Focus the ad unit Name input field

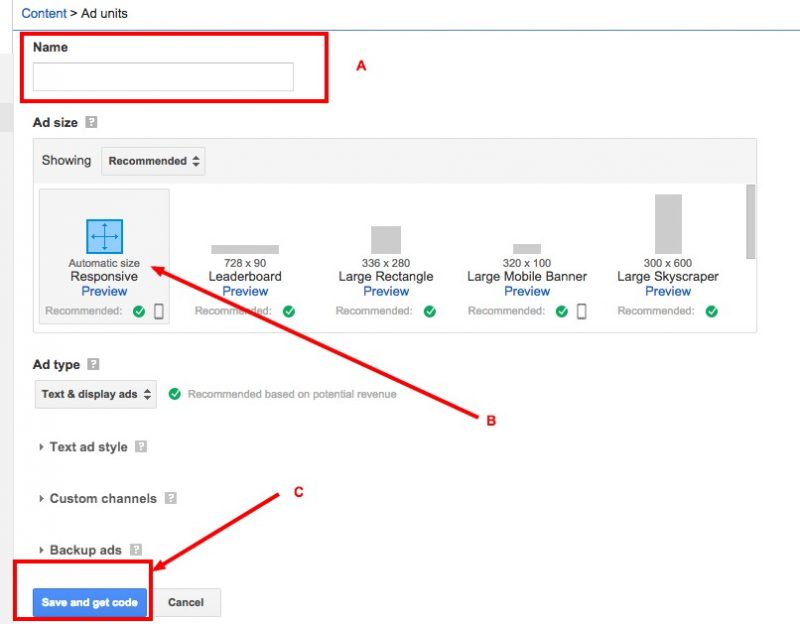[163, 77]
